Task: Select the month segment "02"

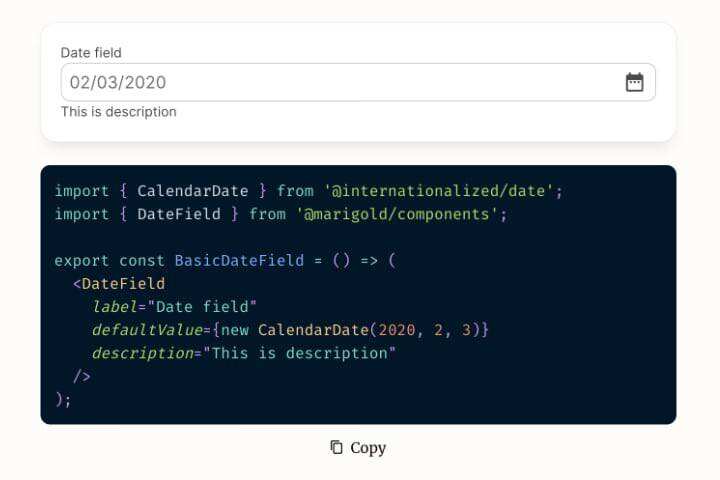Action: pyautogui.click(x=81, y=82)
